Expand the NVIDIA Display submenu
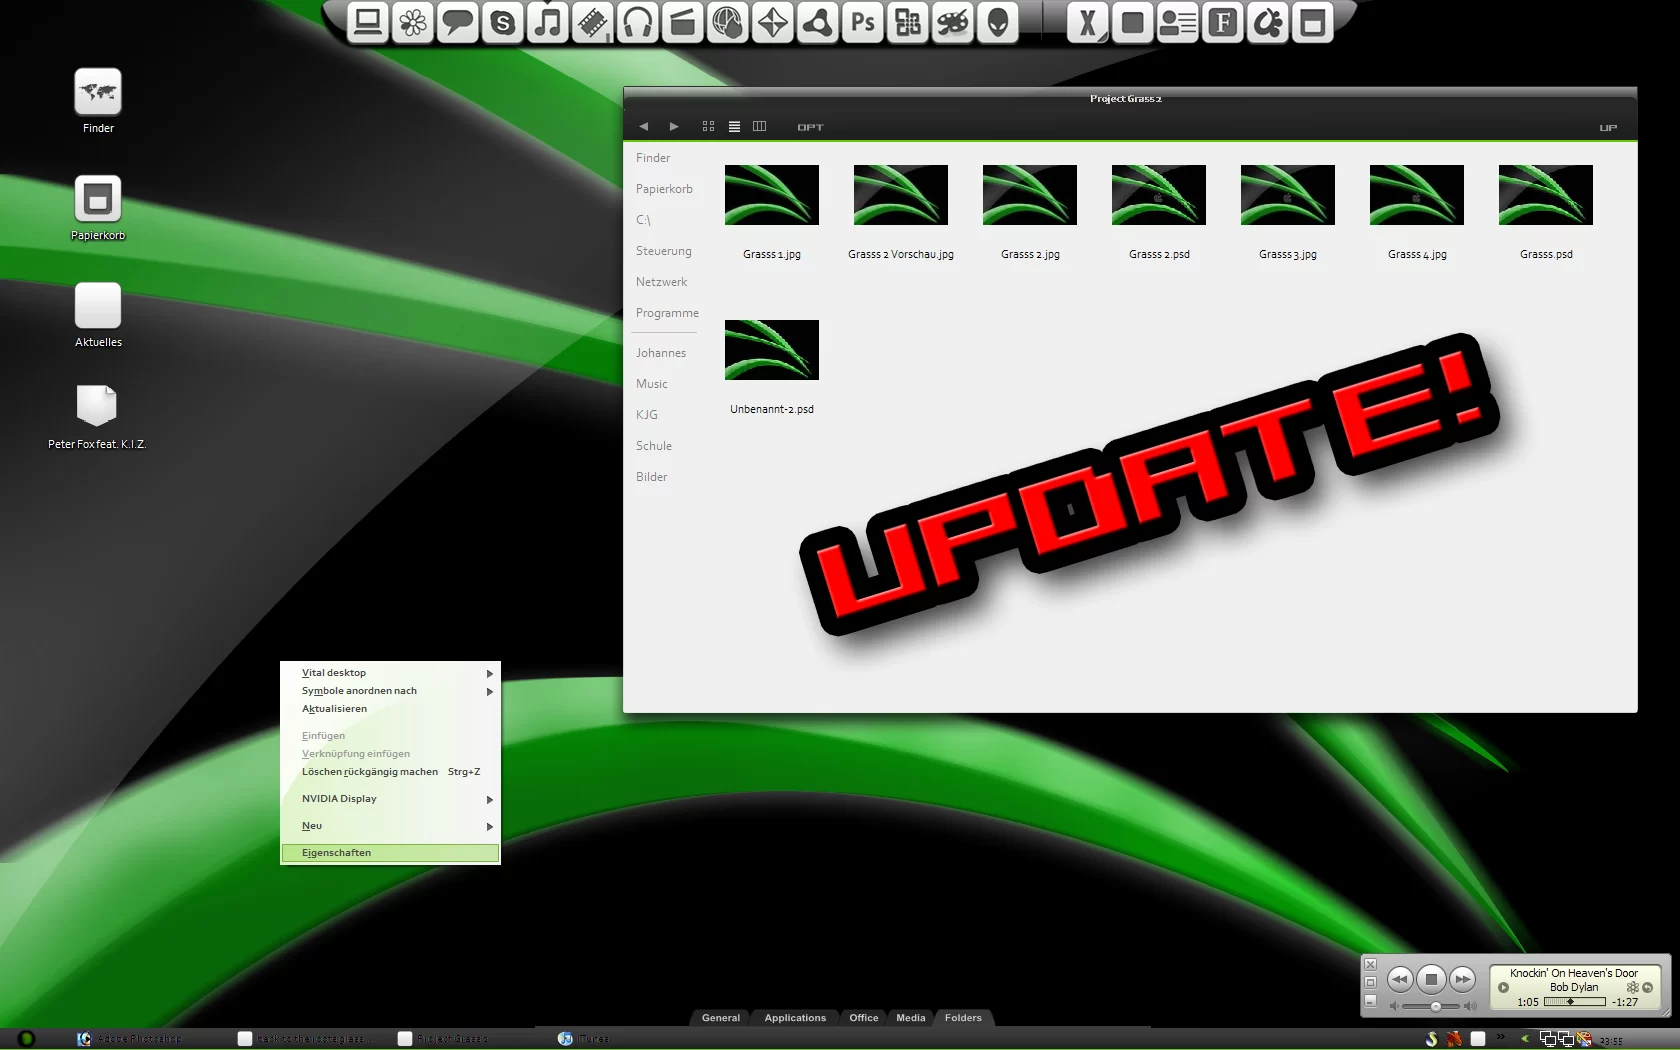This screenshot has width=1680, height=1050. tap(489, 800)
